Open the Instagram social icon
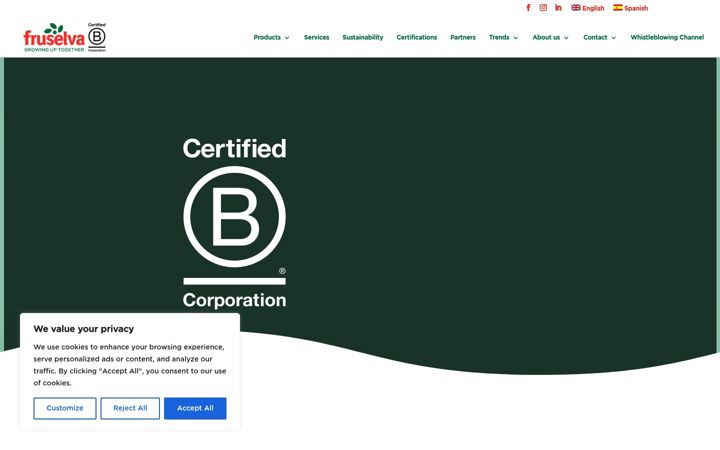Image resolution: width=720 pixels, height=450 pixels. (x=543, y=7)
